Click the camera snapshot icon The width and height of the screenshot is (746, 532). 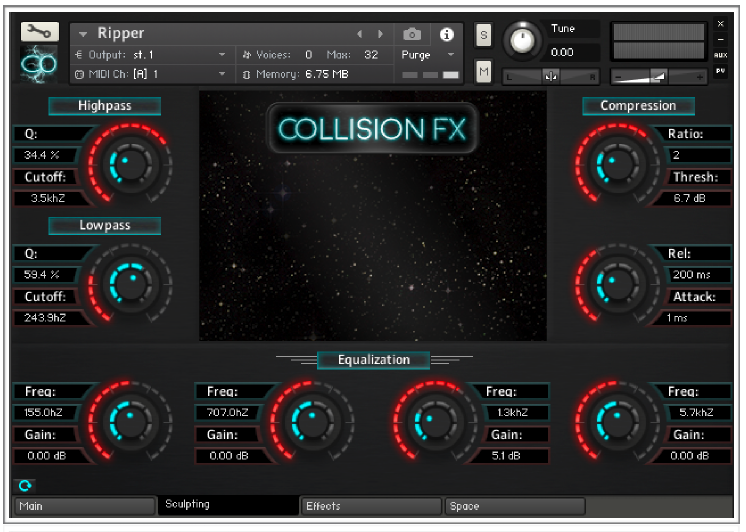coord(412,34)
